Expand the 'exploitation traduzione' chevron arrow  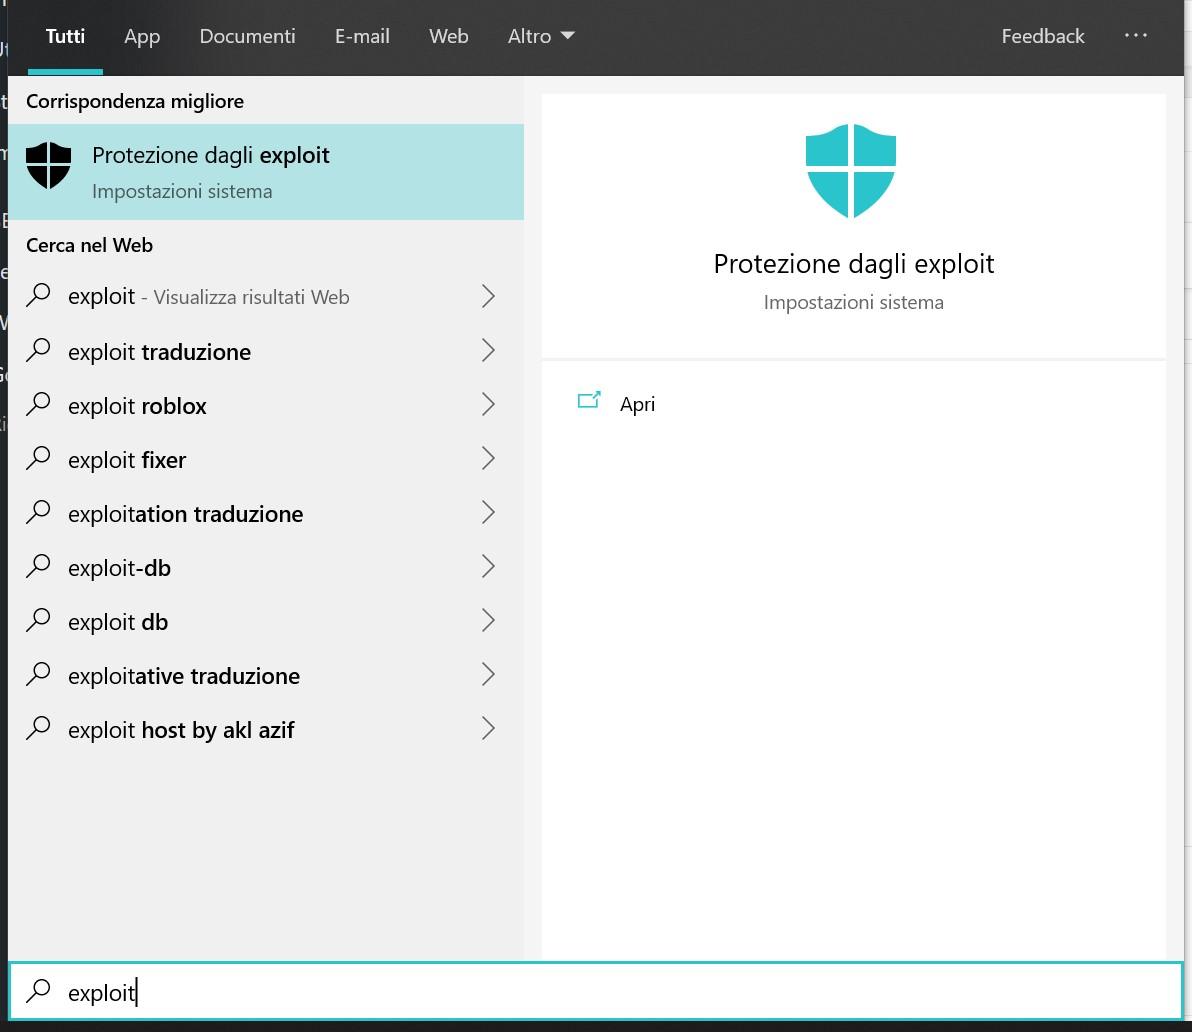coord(488,512)
